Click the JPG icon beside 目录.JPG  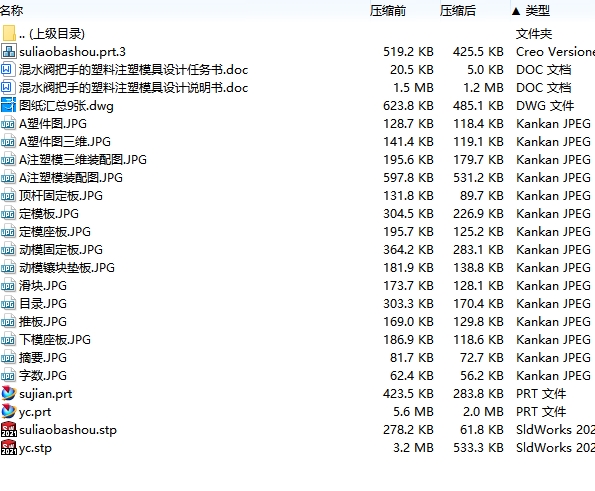(8, 304)
